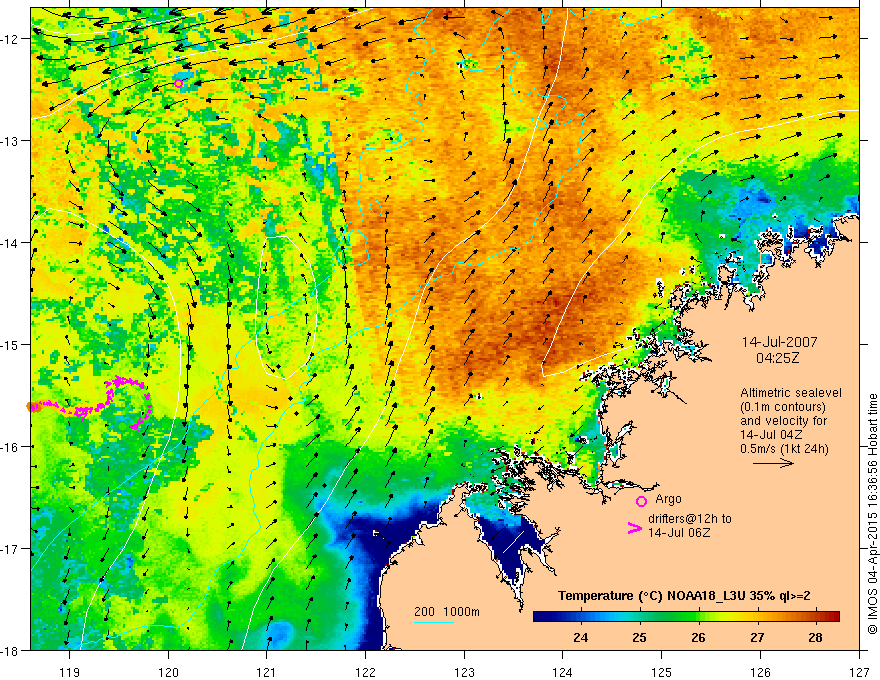The height and width of the screenshot is (680, 880).
Task: Click the color bar value 25
Action: tap(639, 637)
